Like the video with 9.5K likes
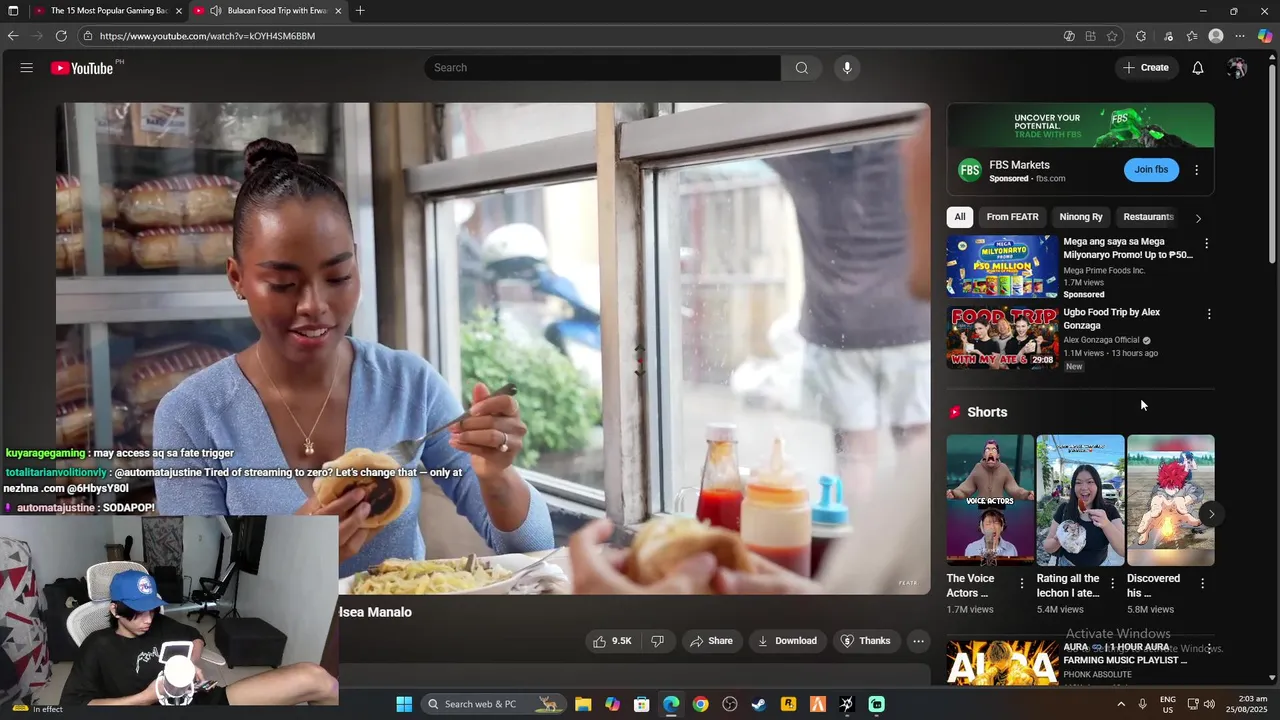This screenshot has width=1280, height=720. (612, 641)
